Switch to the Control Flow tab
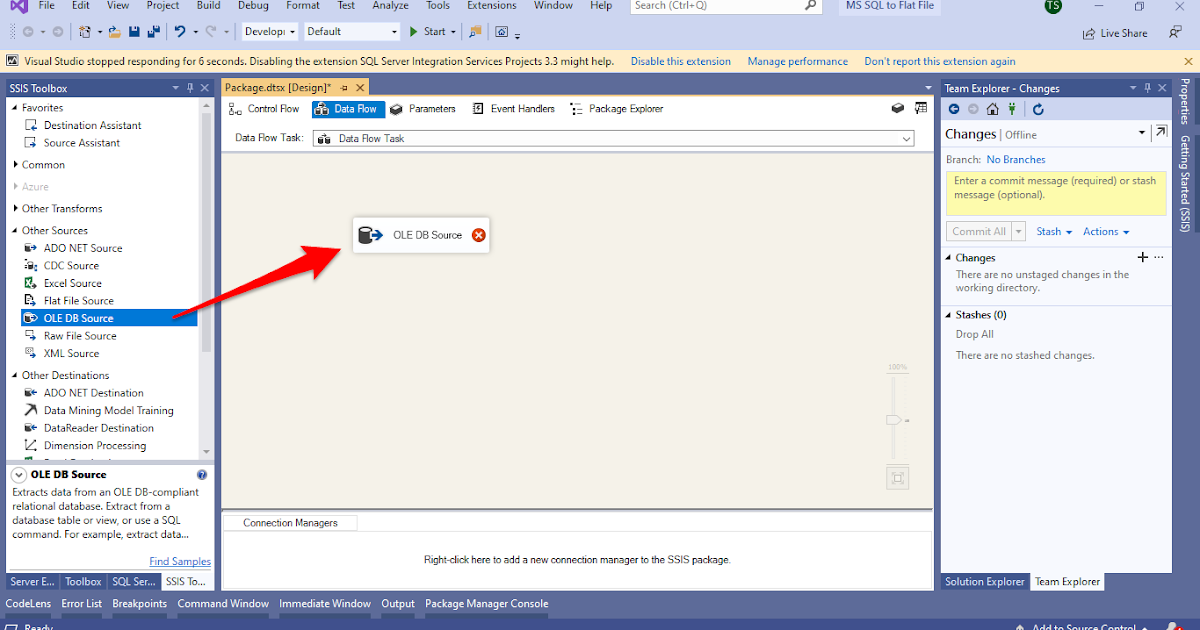Screen dimensions: 1200x630 click(265, 109)
